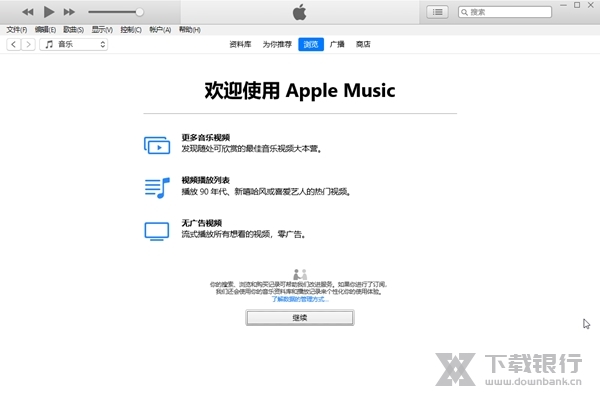The image size is (600, 395).
Task: Click the privacy handshake people icon
Action: [x=300, y=274]
